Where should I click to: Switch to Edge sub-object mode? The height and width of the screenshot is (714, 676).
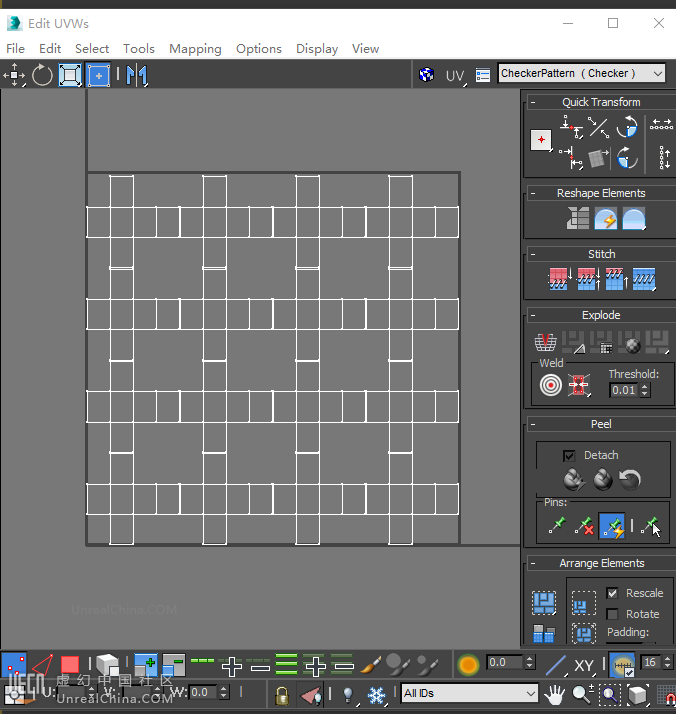(42, 665)
